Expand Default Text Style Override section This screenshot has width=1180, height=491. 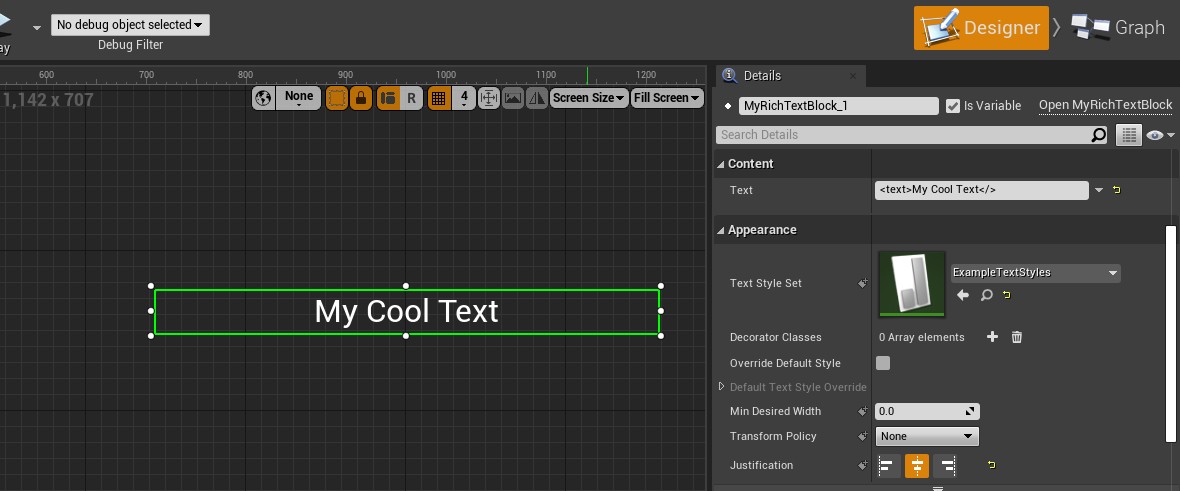722,387
